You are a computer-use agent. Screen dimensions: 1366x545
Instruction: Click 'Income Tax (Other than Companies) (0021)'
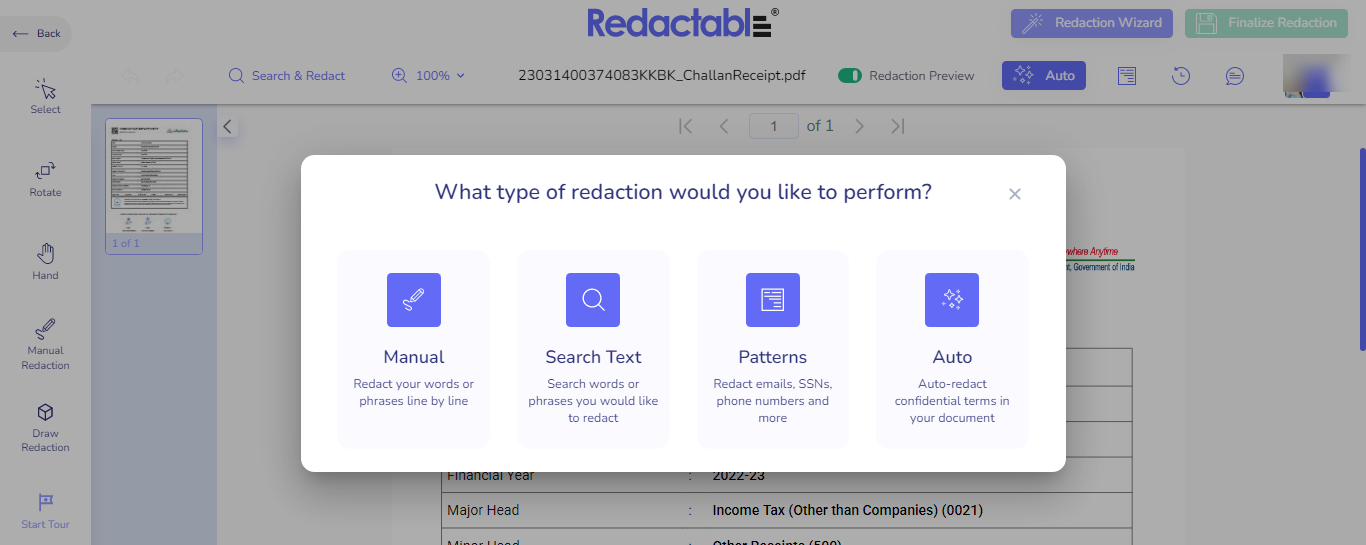coord(848,510)
